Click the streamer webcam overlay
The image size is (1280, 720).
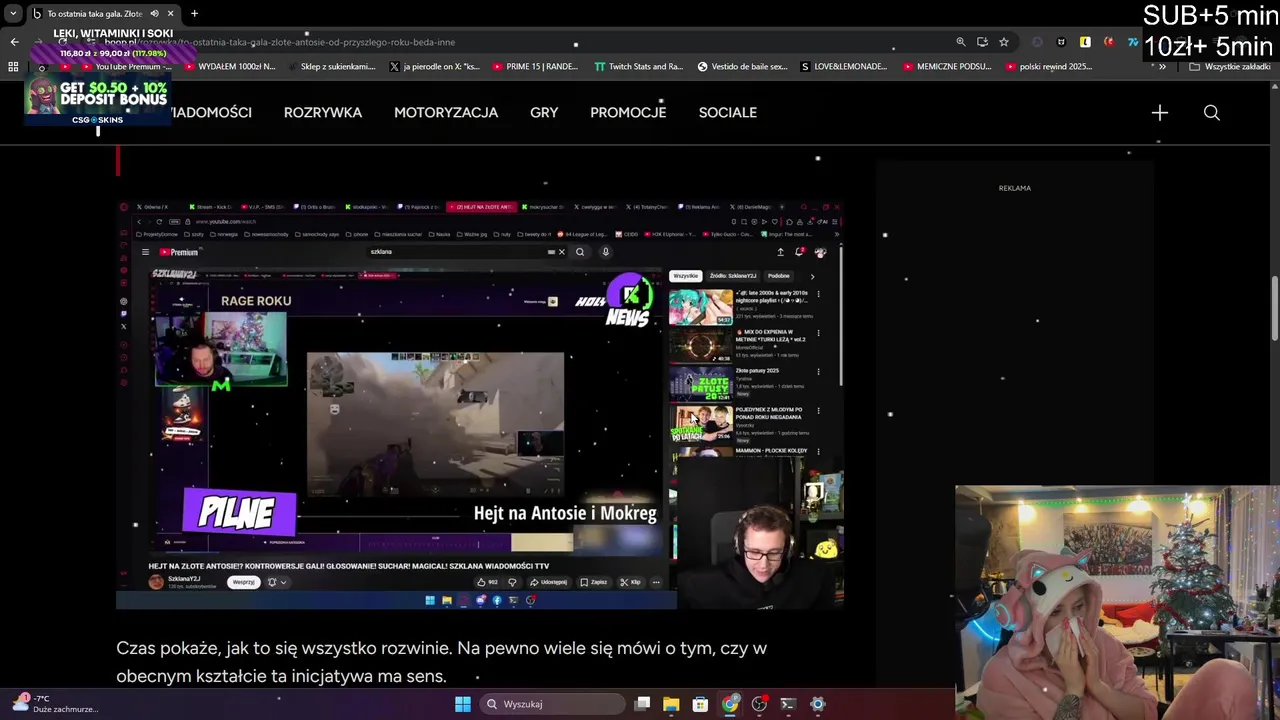click(1117, 603)
